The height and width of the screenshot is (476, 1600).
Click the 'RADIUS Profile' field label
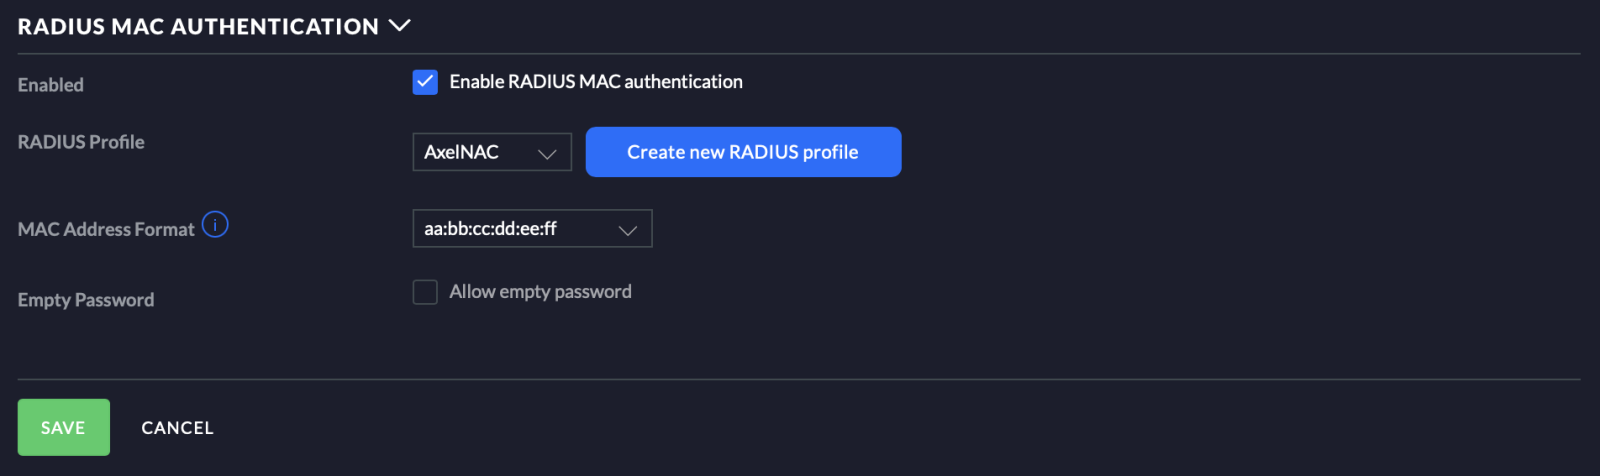[x=81, y=142]
